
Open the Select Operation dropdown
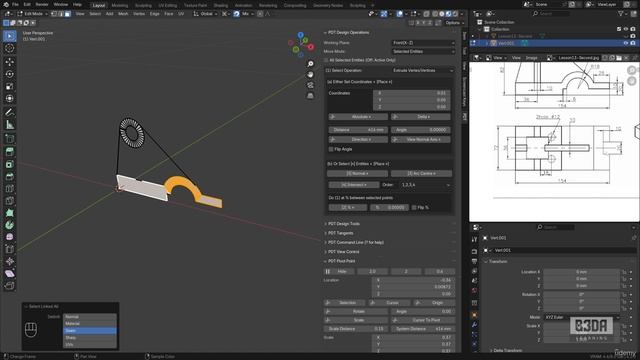click(423, 71)
